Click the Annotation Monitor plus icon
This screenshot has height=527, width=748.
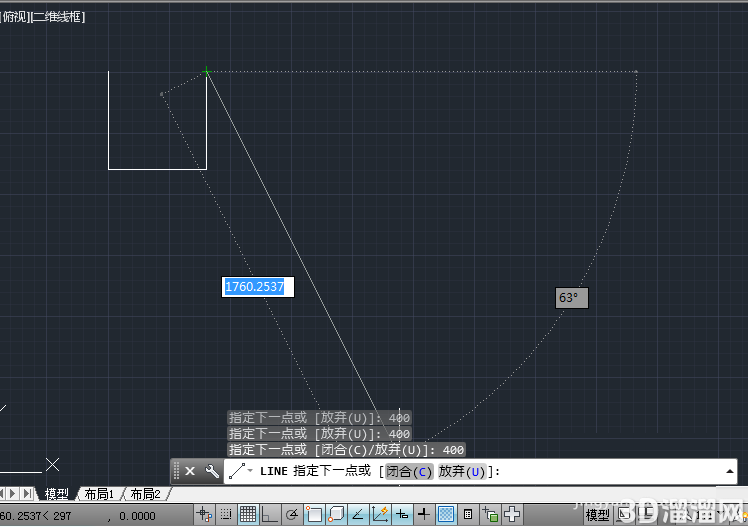[512, 515]
